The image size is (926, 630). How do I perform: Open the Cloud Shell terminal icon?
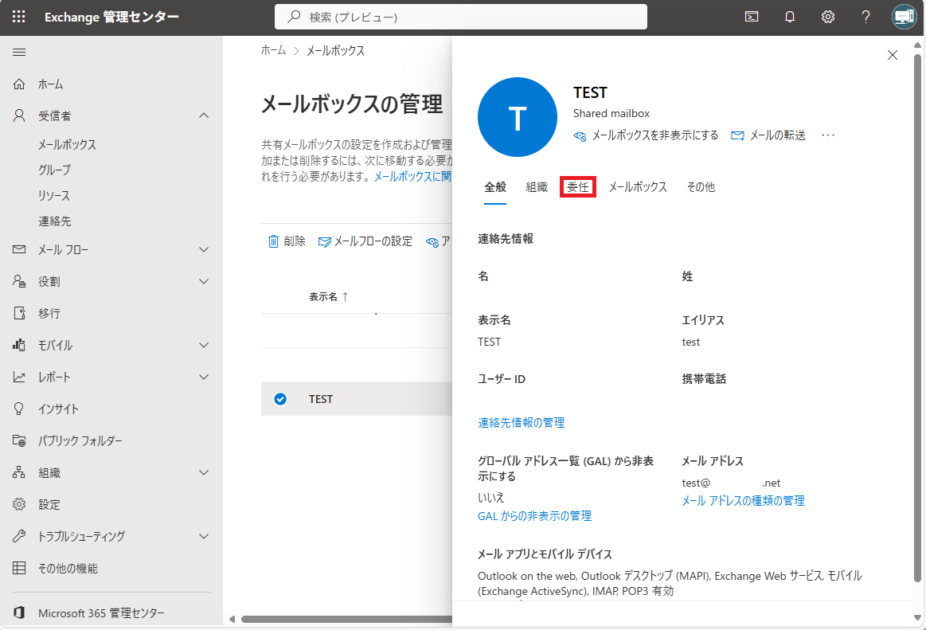pyautogui.click(x=751, y=17)
